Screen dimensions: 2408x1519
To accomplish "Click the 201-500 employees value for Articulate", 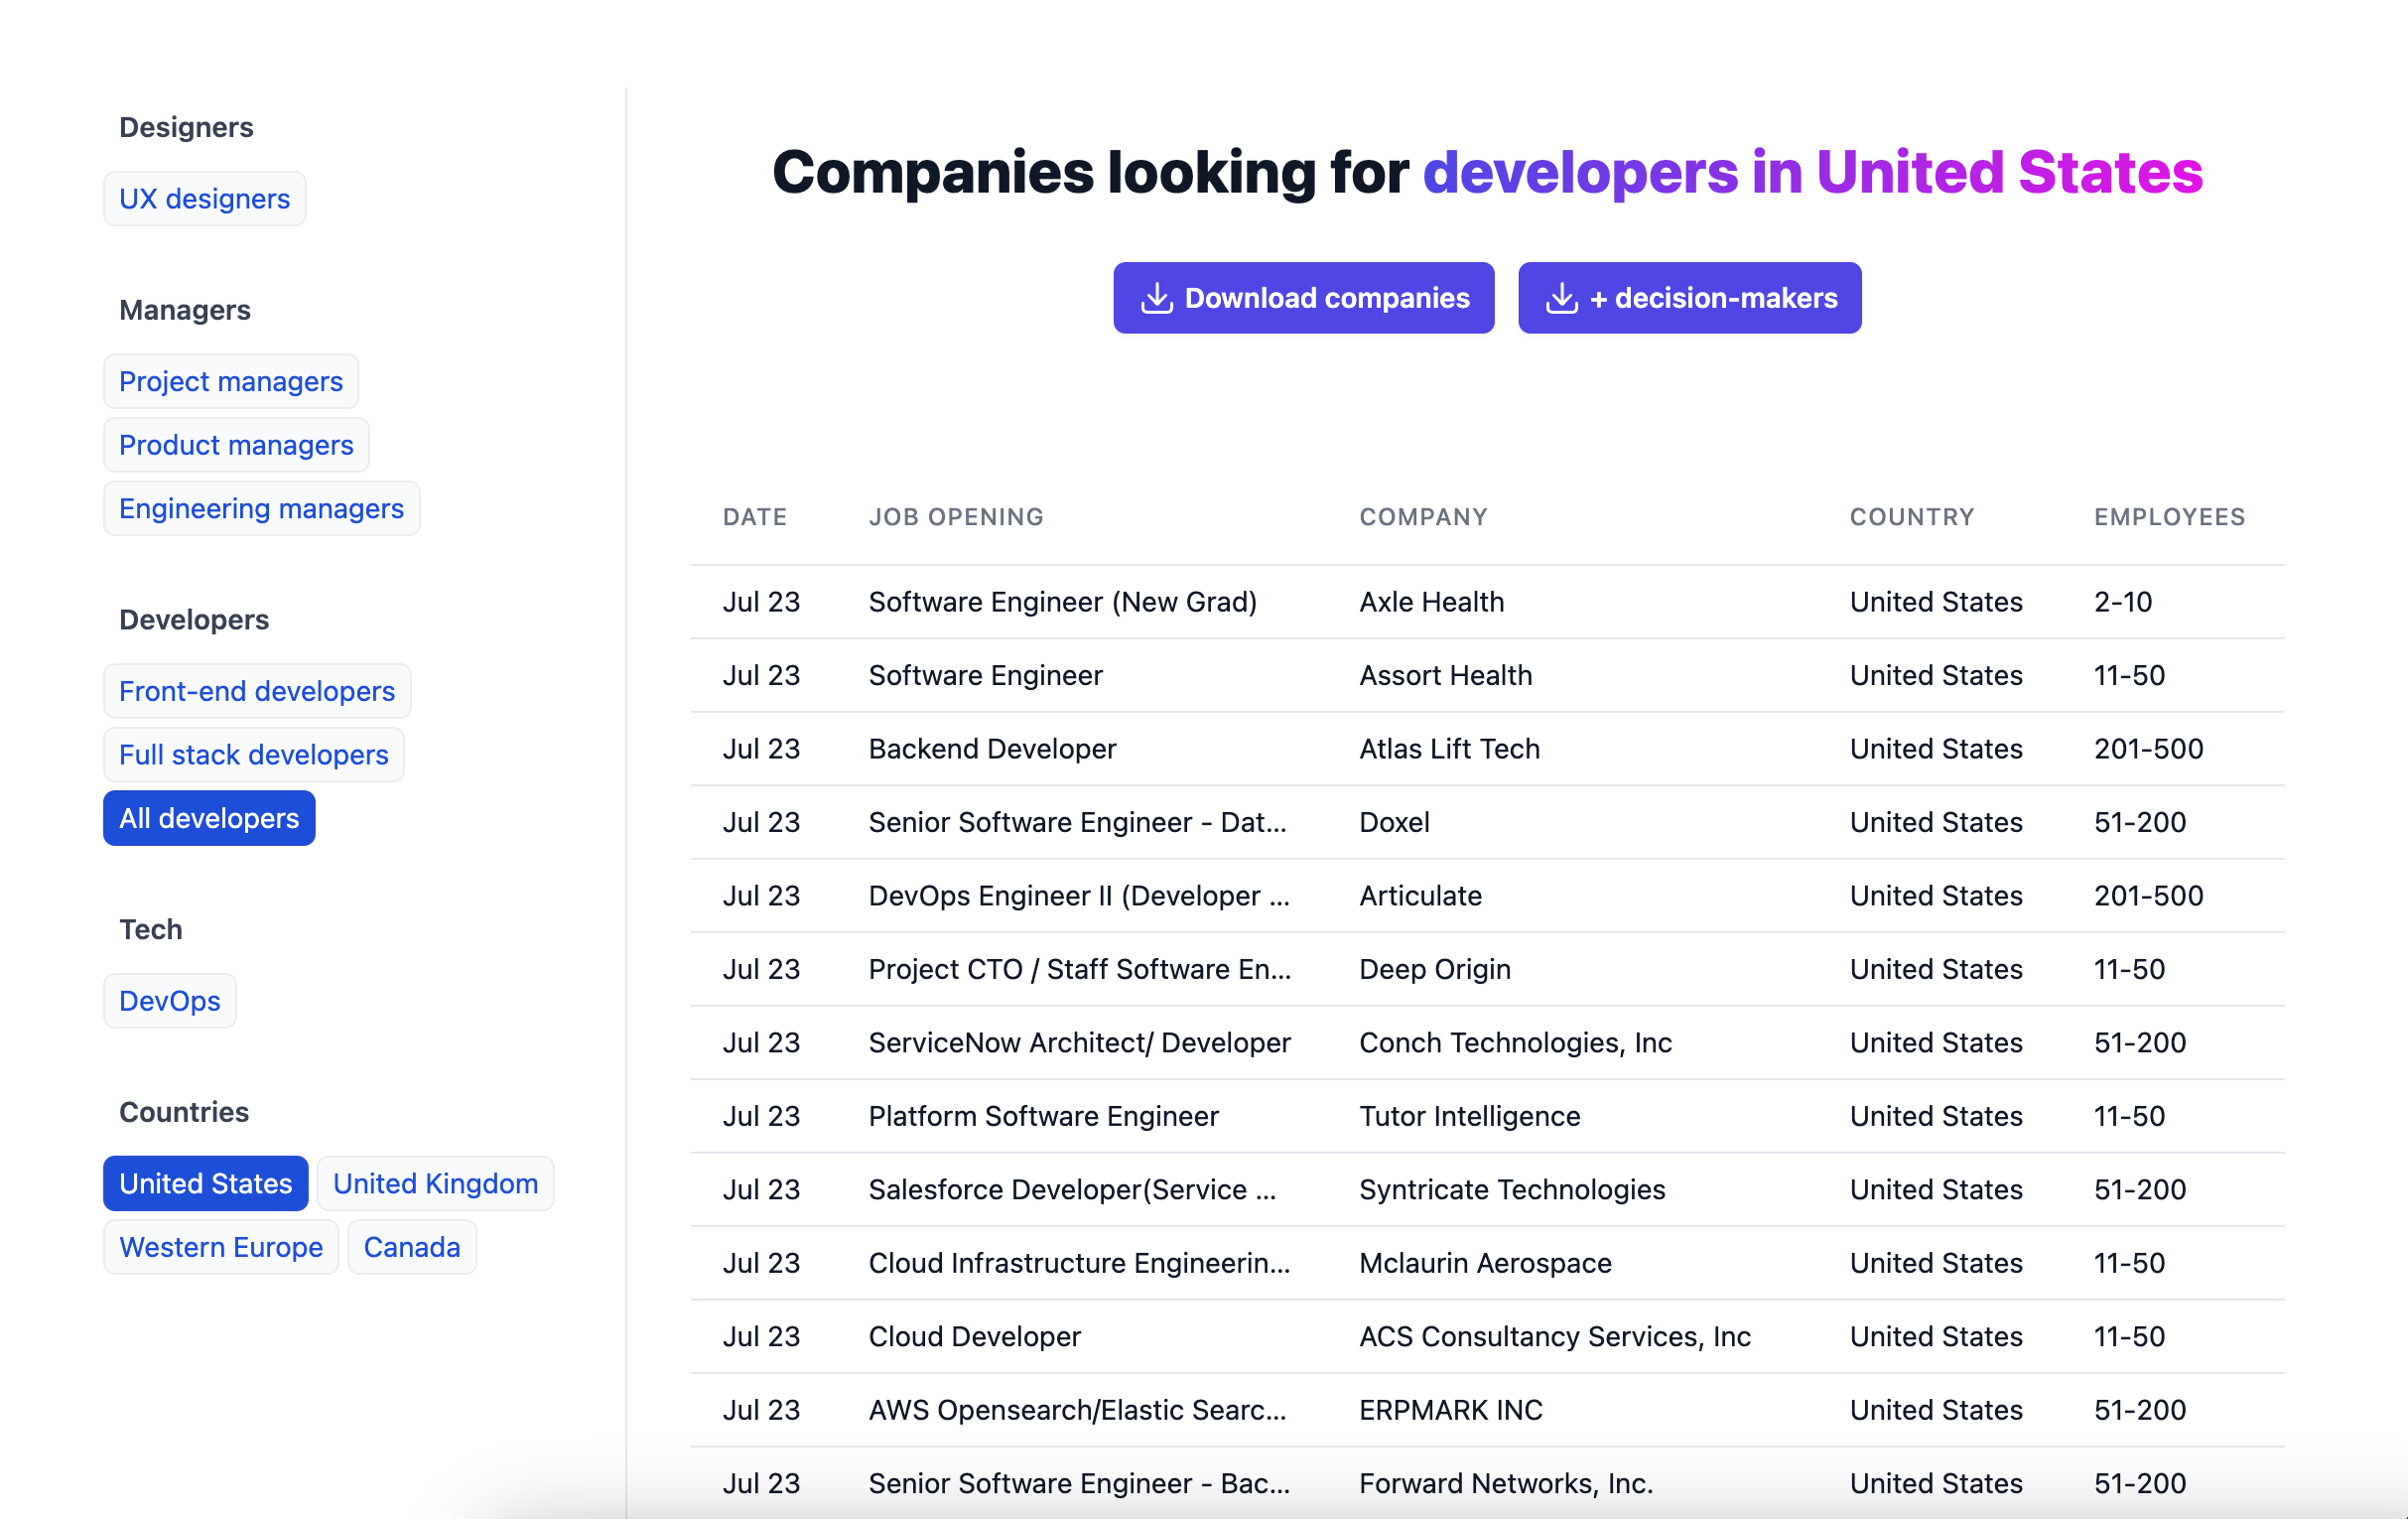I will point(2149,896).
